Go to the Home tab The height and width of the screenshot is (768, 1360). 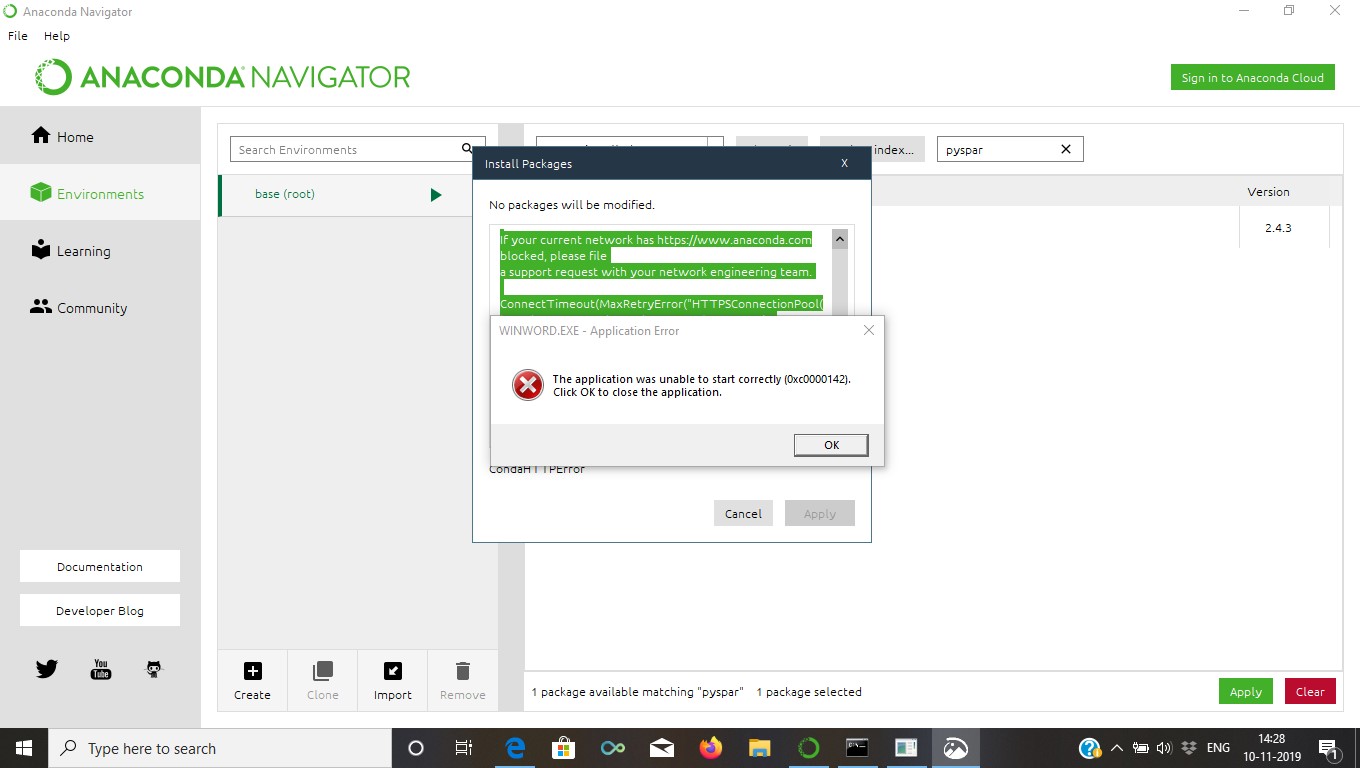tap(100, 137)
